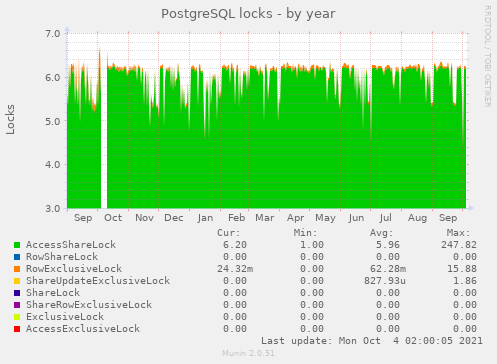Click the Nov x-axis month label

point(144,218)
